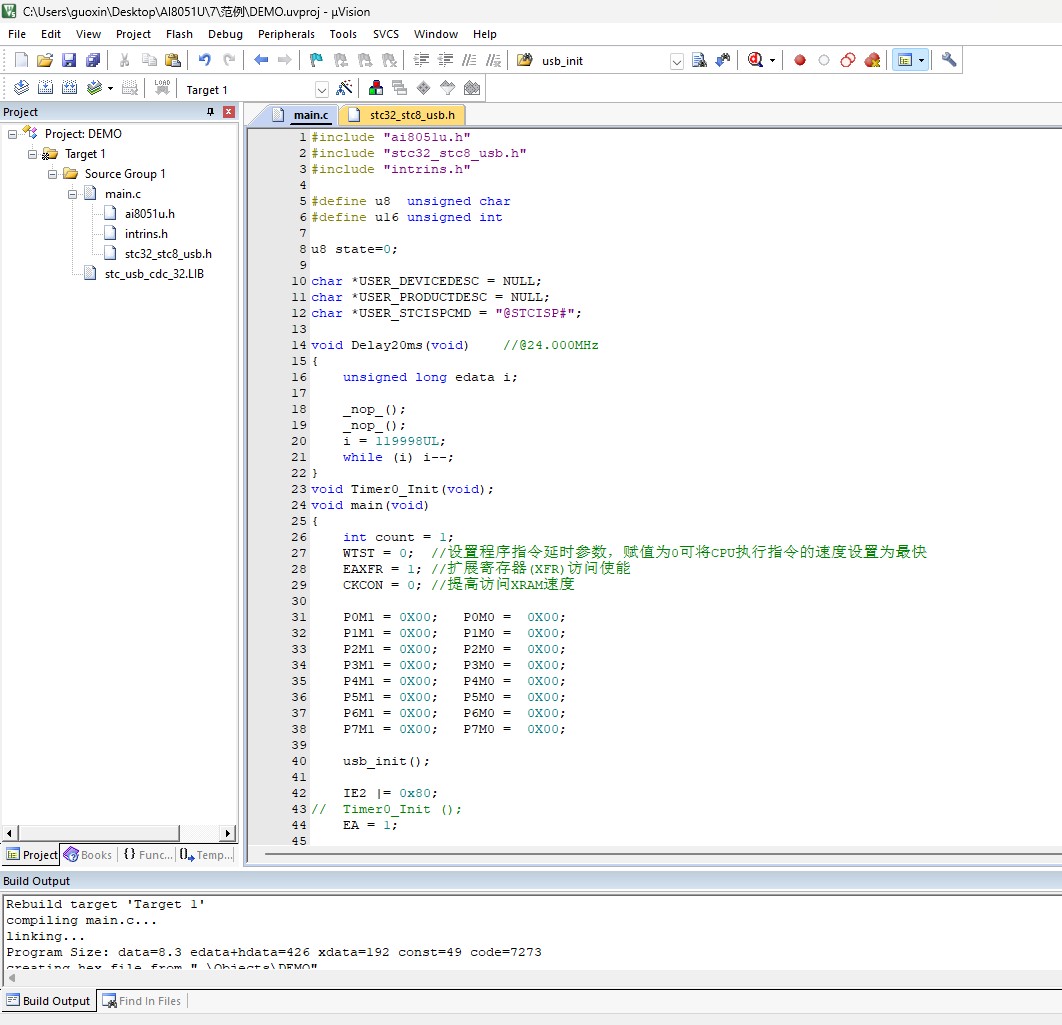Rebuild all target files icon
Image resolution: width=1062 pixels, height=1025 pixels.
[x=69, y=88]
